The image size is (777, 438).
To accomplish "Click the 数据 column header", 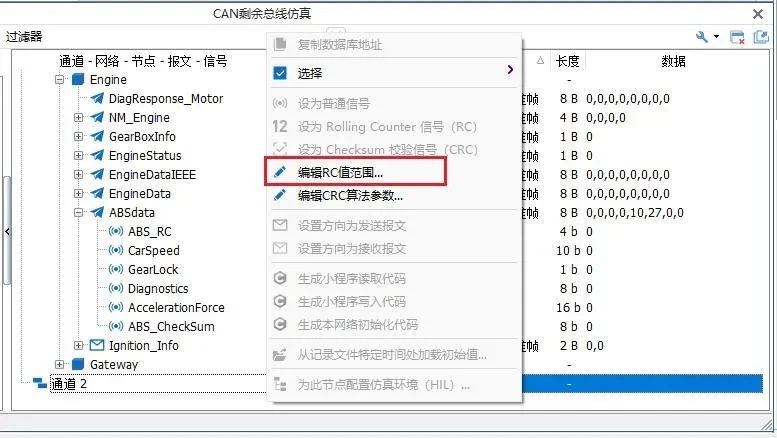I will tap(673, 61).
